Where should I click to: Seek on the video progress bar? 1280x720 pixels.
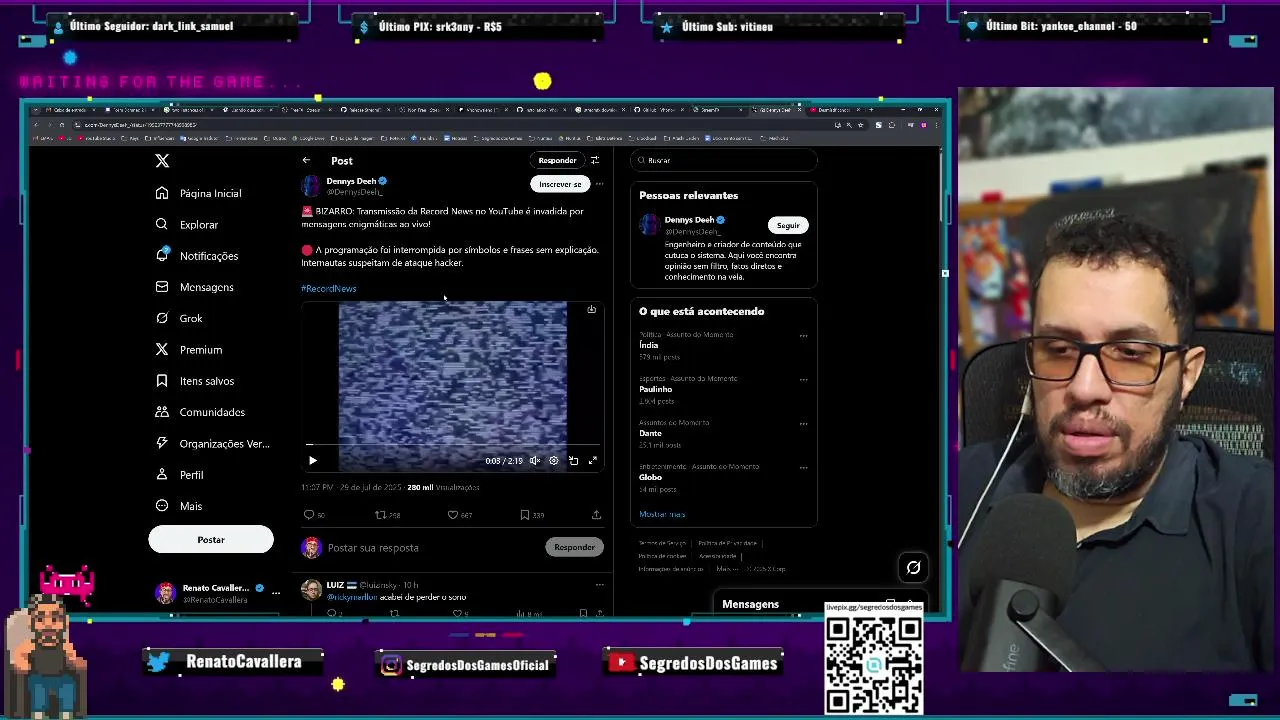pos(453,445)
